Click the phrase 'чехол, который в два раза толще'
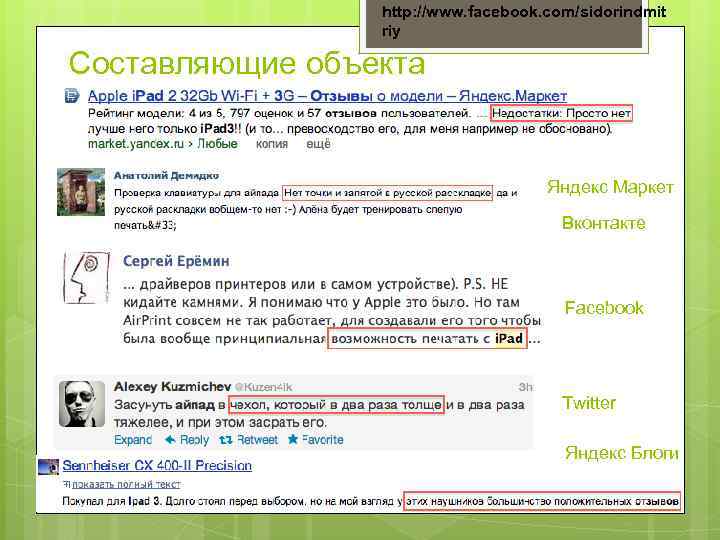Image resolution: width=720 pixels, height=540 pixels. (x=336, y=405)
